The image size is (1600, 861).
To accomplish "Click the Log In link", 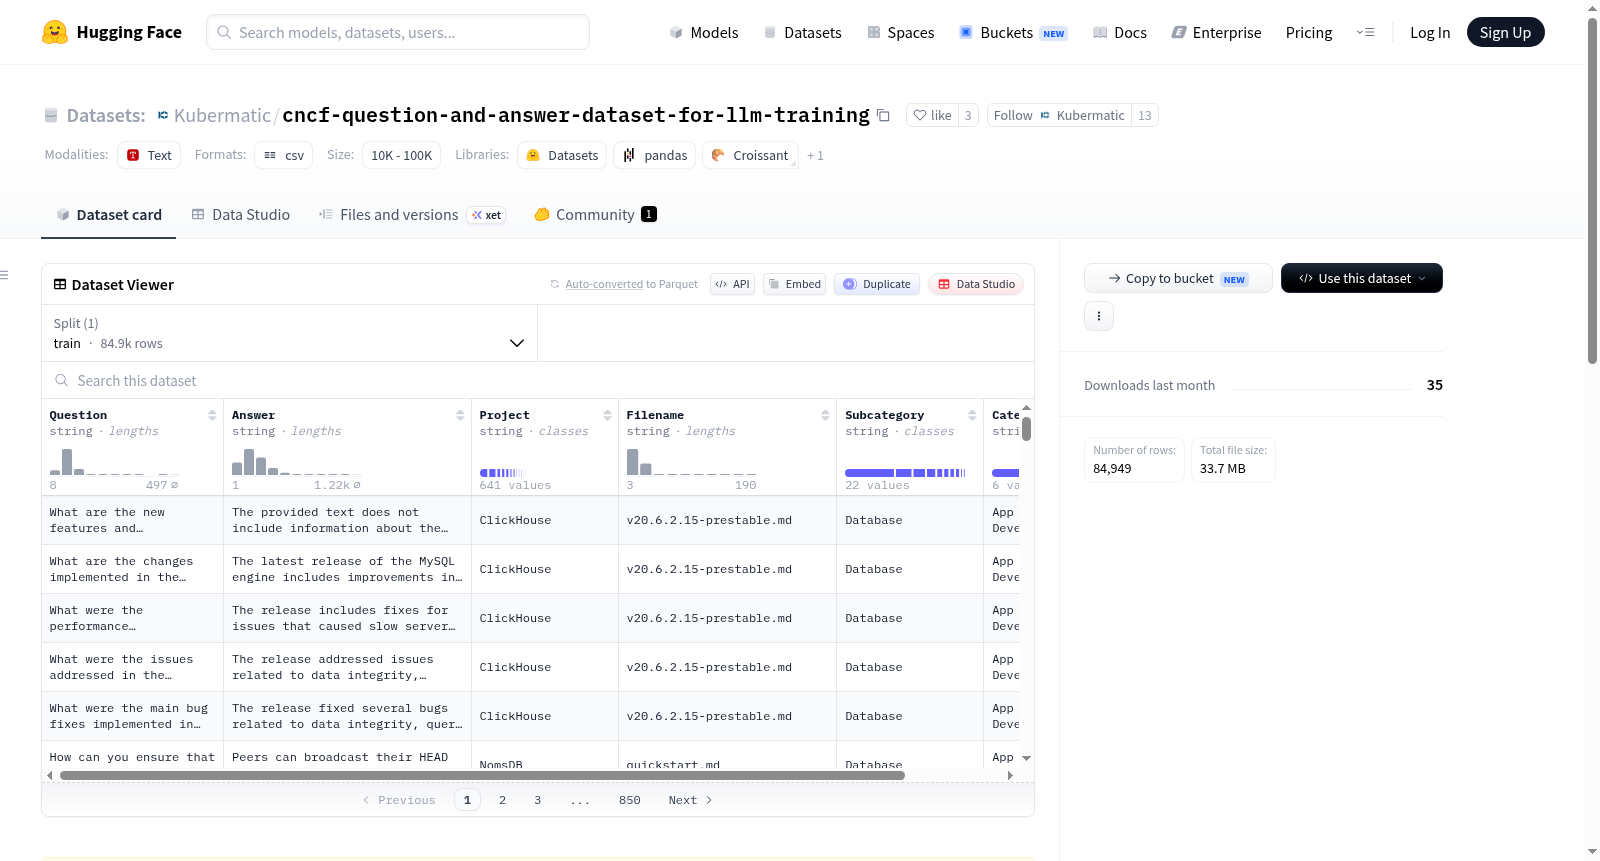I will [x=1430, y=32].
